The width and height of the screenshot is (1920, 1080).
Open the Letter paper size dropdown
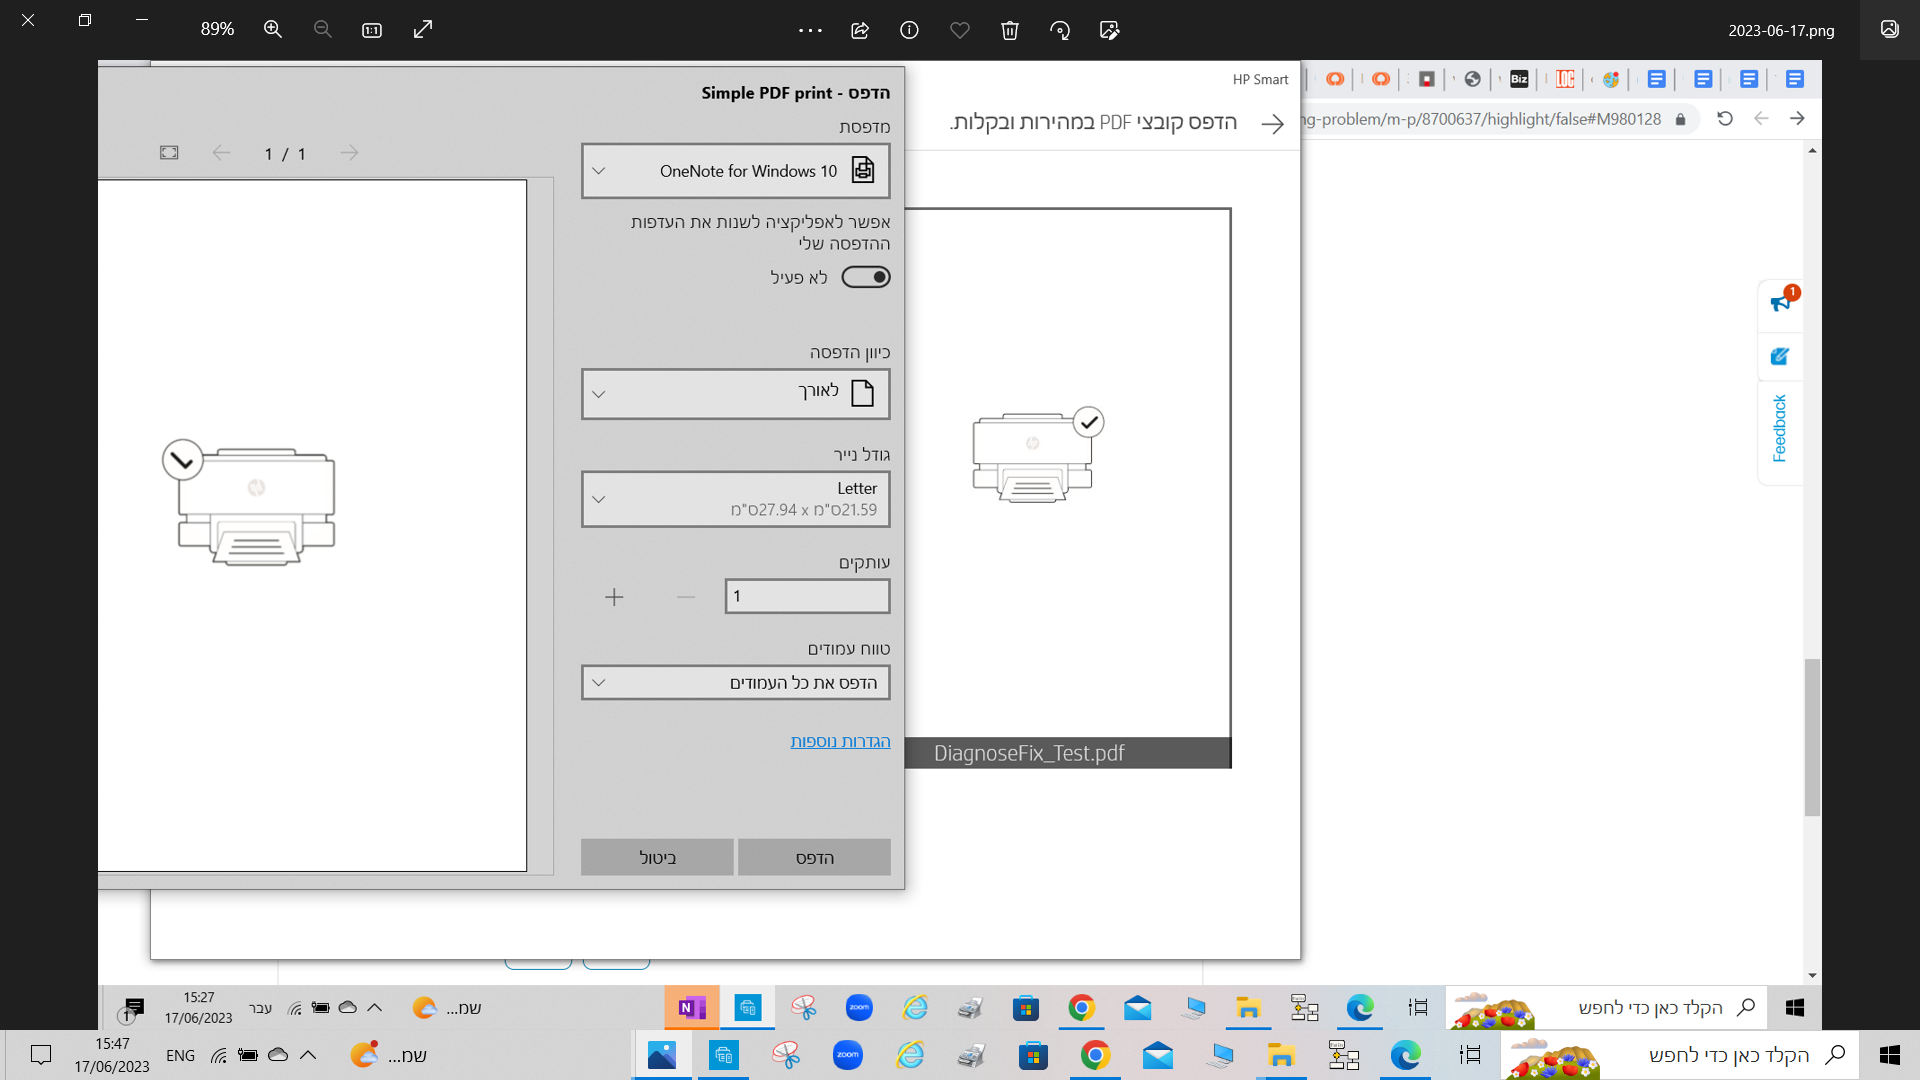click(736, 499)
